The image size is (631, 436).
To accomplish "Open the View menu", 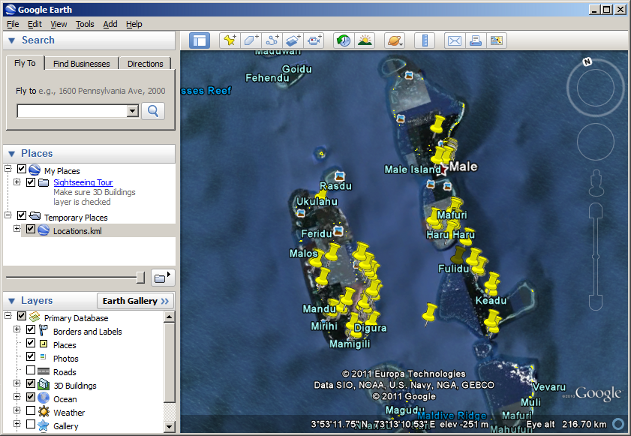I will coord(59,24).
